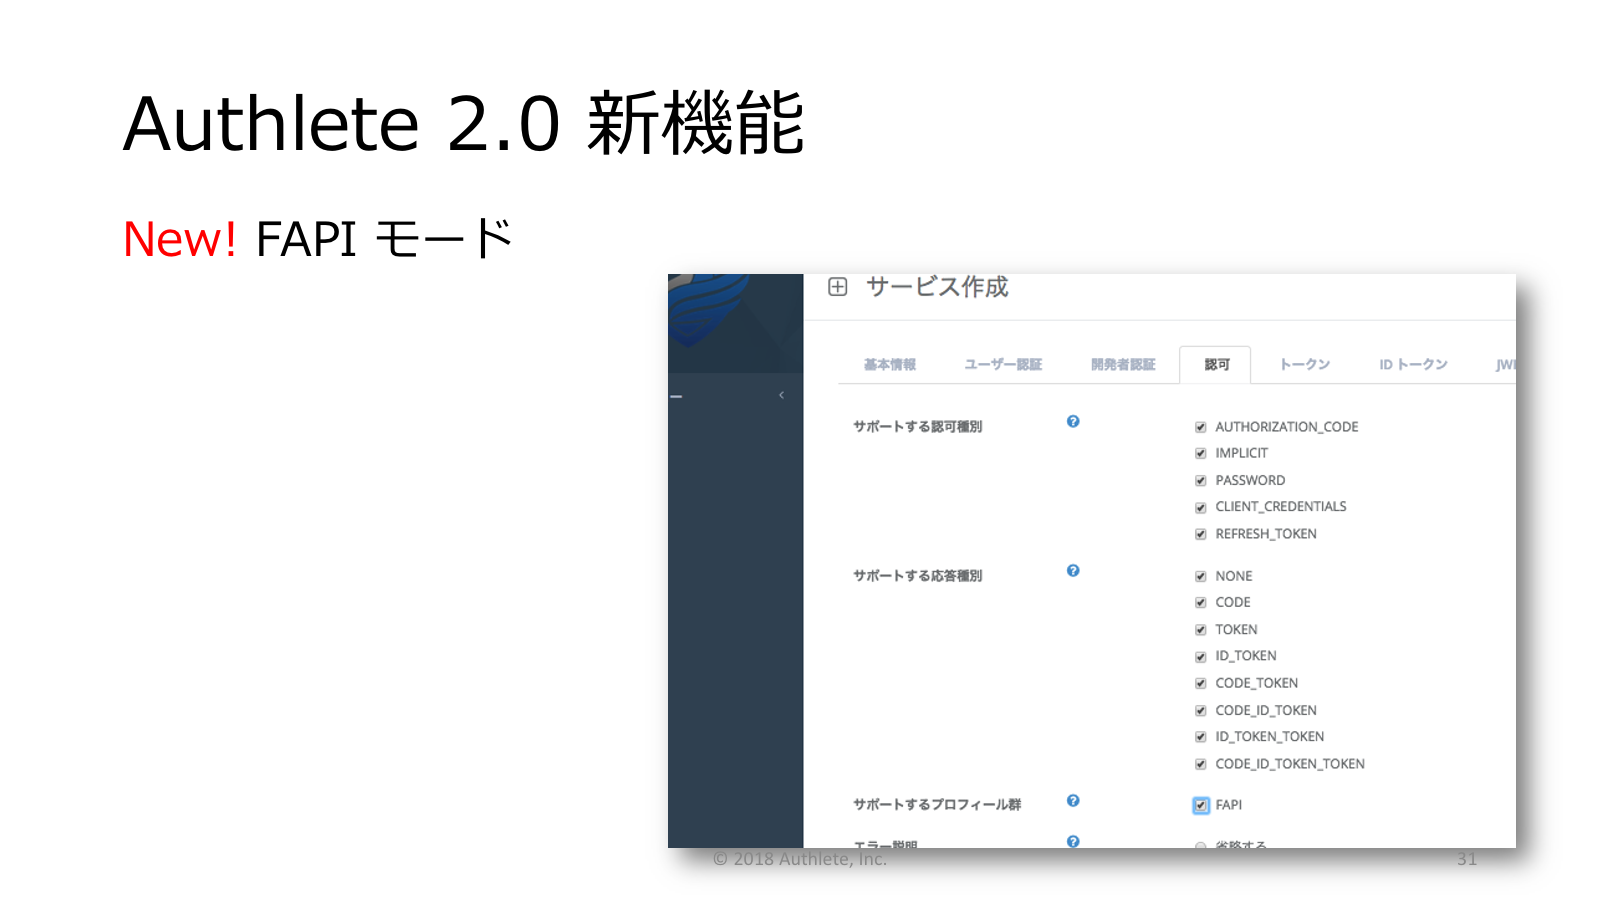
Task: Toggle the REFRESH_TOKEN checkbox
Action: coord(1201,534)
